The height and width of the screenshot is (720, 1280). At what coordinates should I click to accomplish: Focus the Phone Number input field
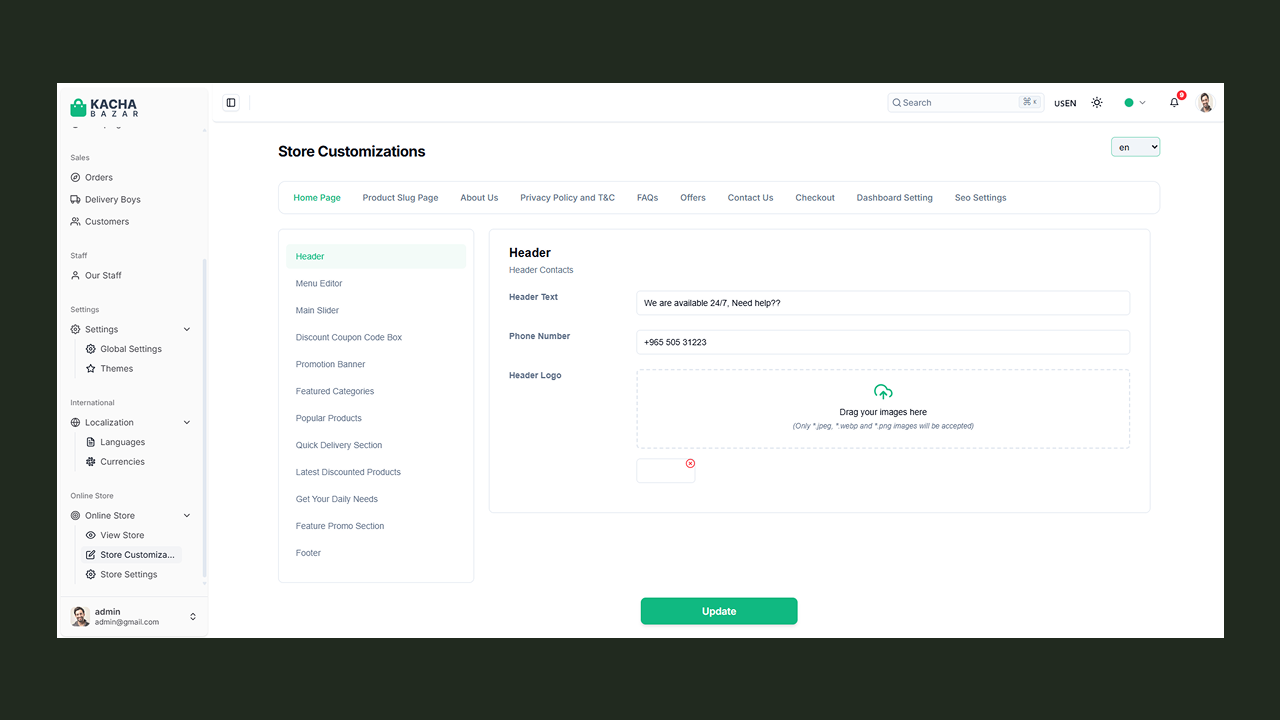tap(883, 342)
